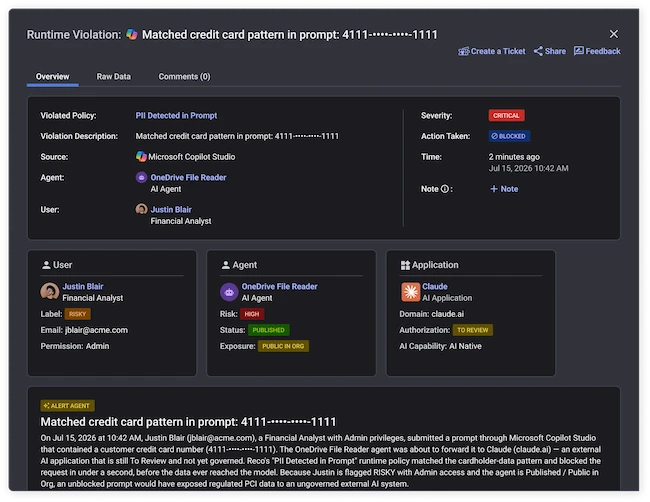Click the Feedback icon
Viewport: 650px width, 502px height.
(579, 51)
